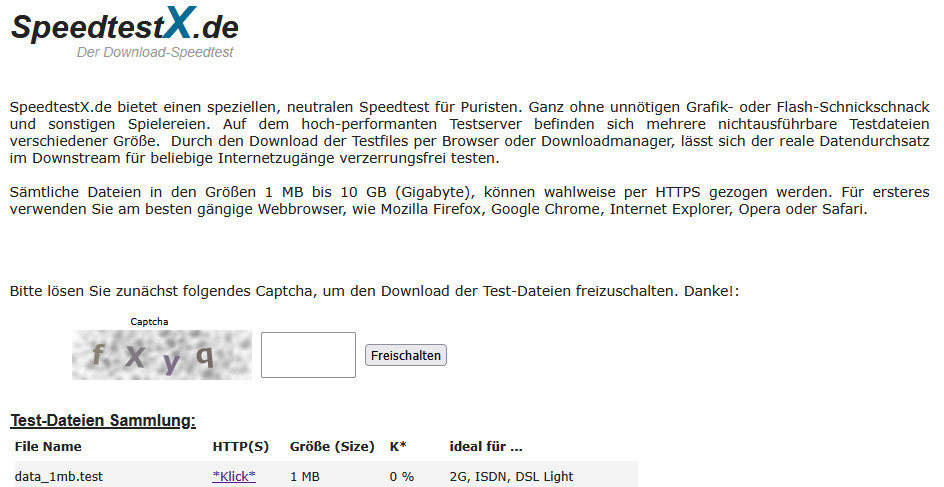Click the "2G, ISDN, DSL Light" cell
944x487 pixels.
[x=512, y=476]
